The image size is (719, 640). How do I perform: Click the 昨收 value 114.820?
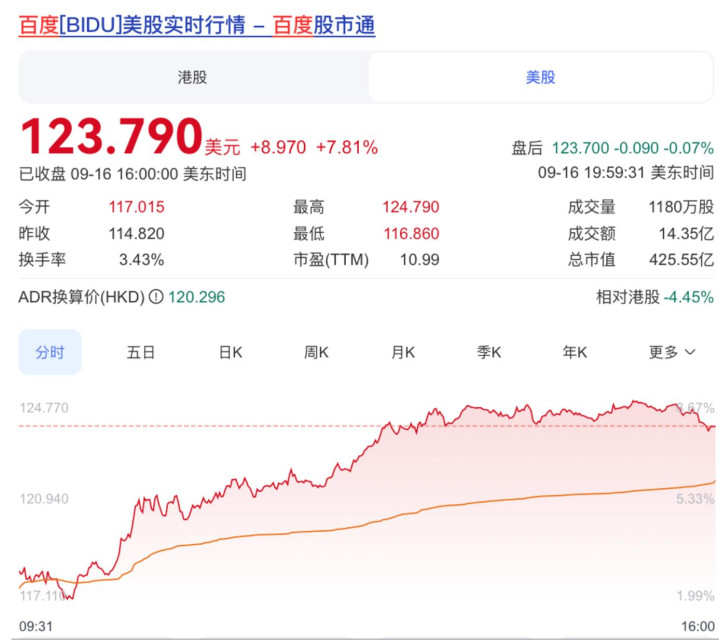(137, 233)
